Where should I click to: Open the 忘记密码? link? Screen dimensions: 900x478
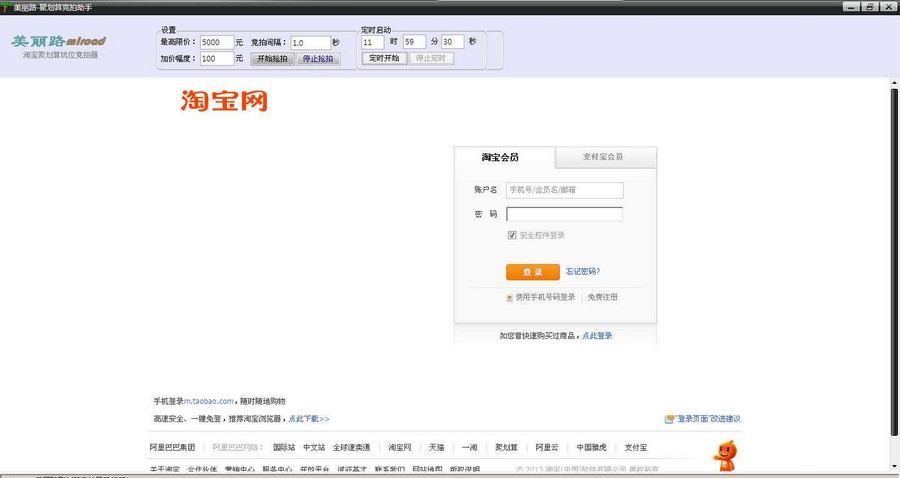pos(583,271)
